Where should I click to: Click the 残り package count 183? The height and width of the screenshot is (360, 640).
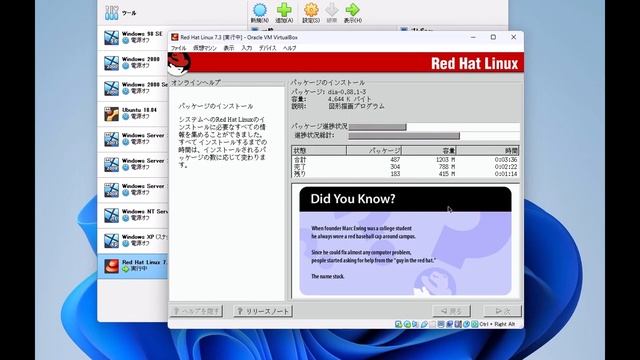(x=395, y=174)
